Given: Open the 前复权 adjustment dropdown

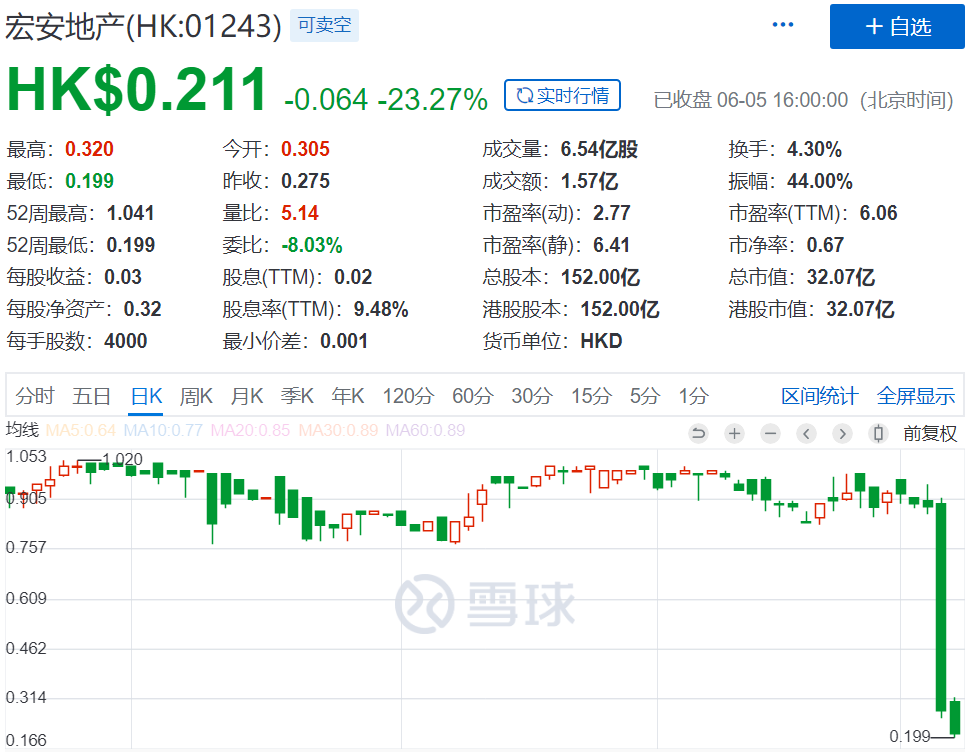Looking at the screenshot, I should (929, 433).
